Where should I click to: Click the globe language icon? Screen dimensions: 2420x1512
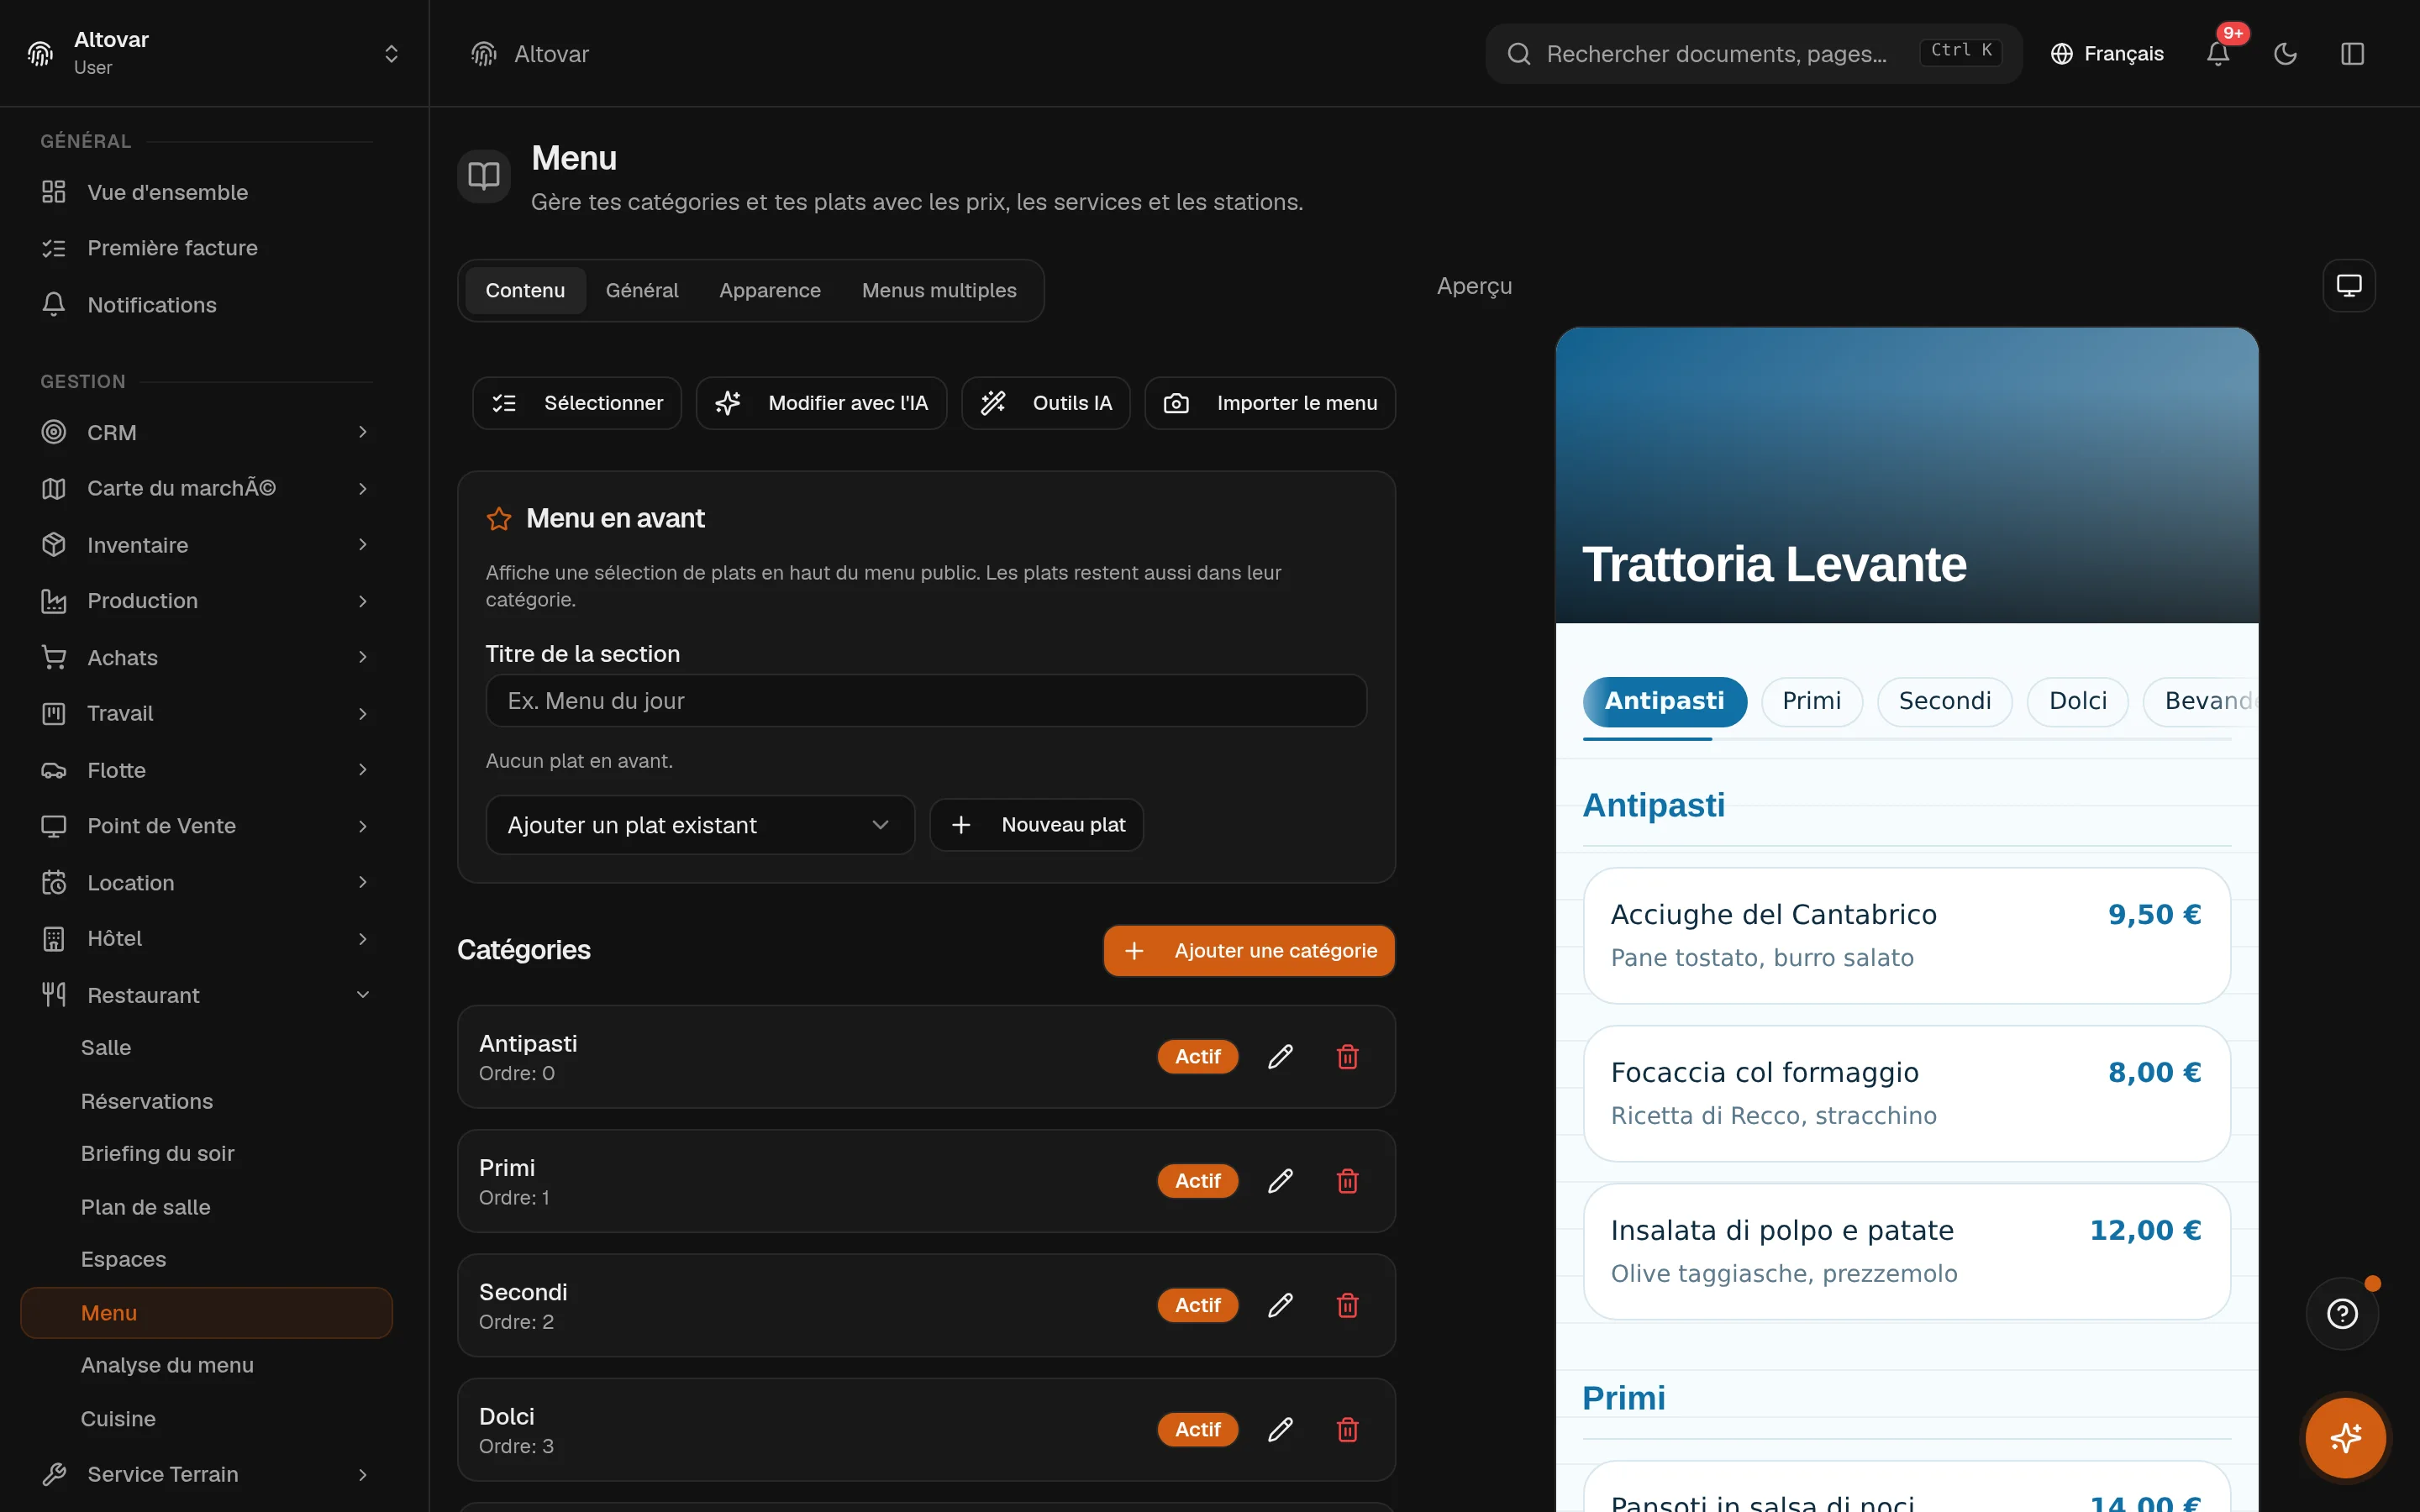click(x=2061, y=54)
